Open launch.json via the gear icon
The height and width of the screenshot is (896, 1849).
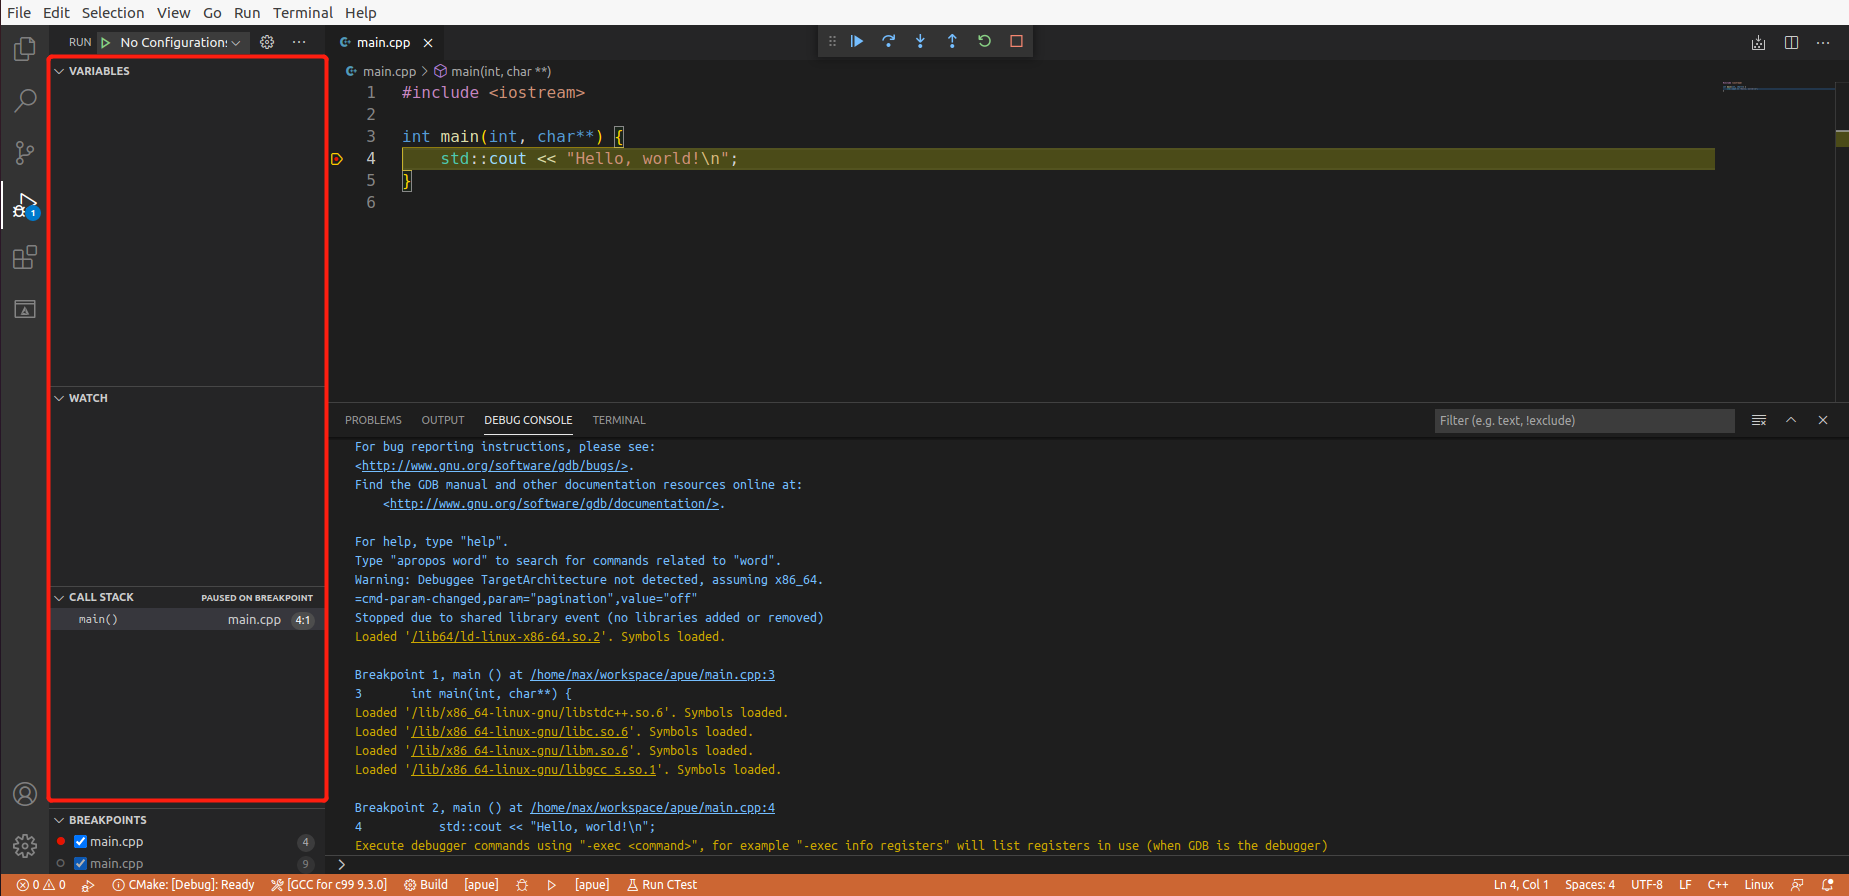[x=267, y=42]
